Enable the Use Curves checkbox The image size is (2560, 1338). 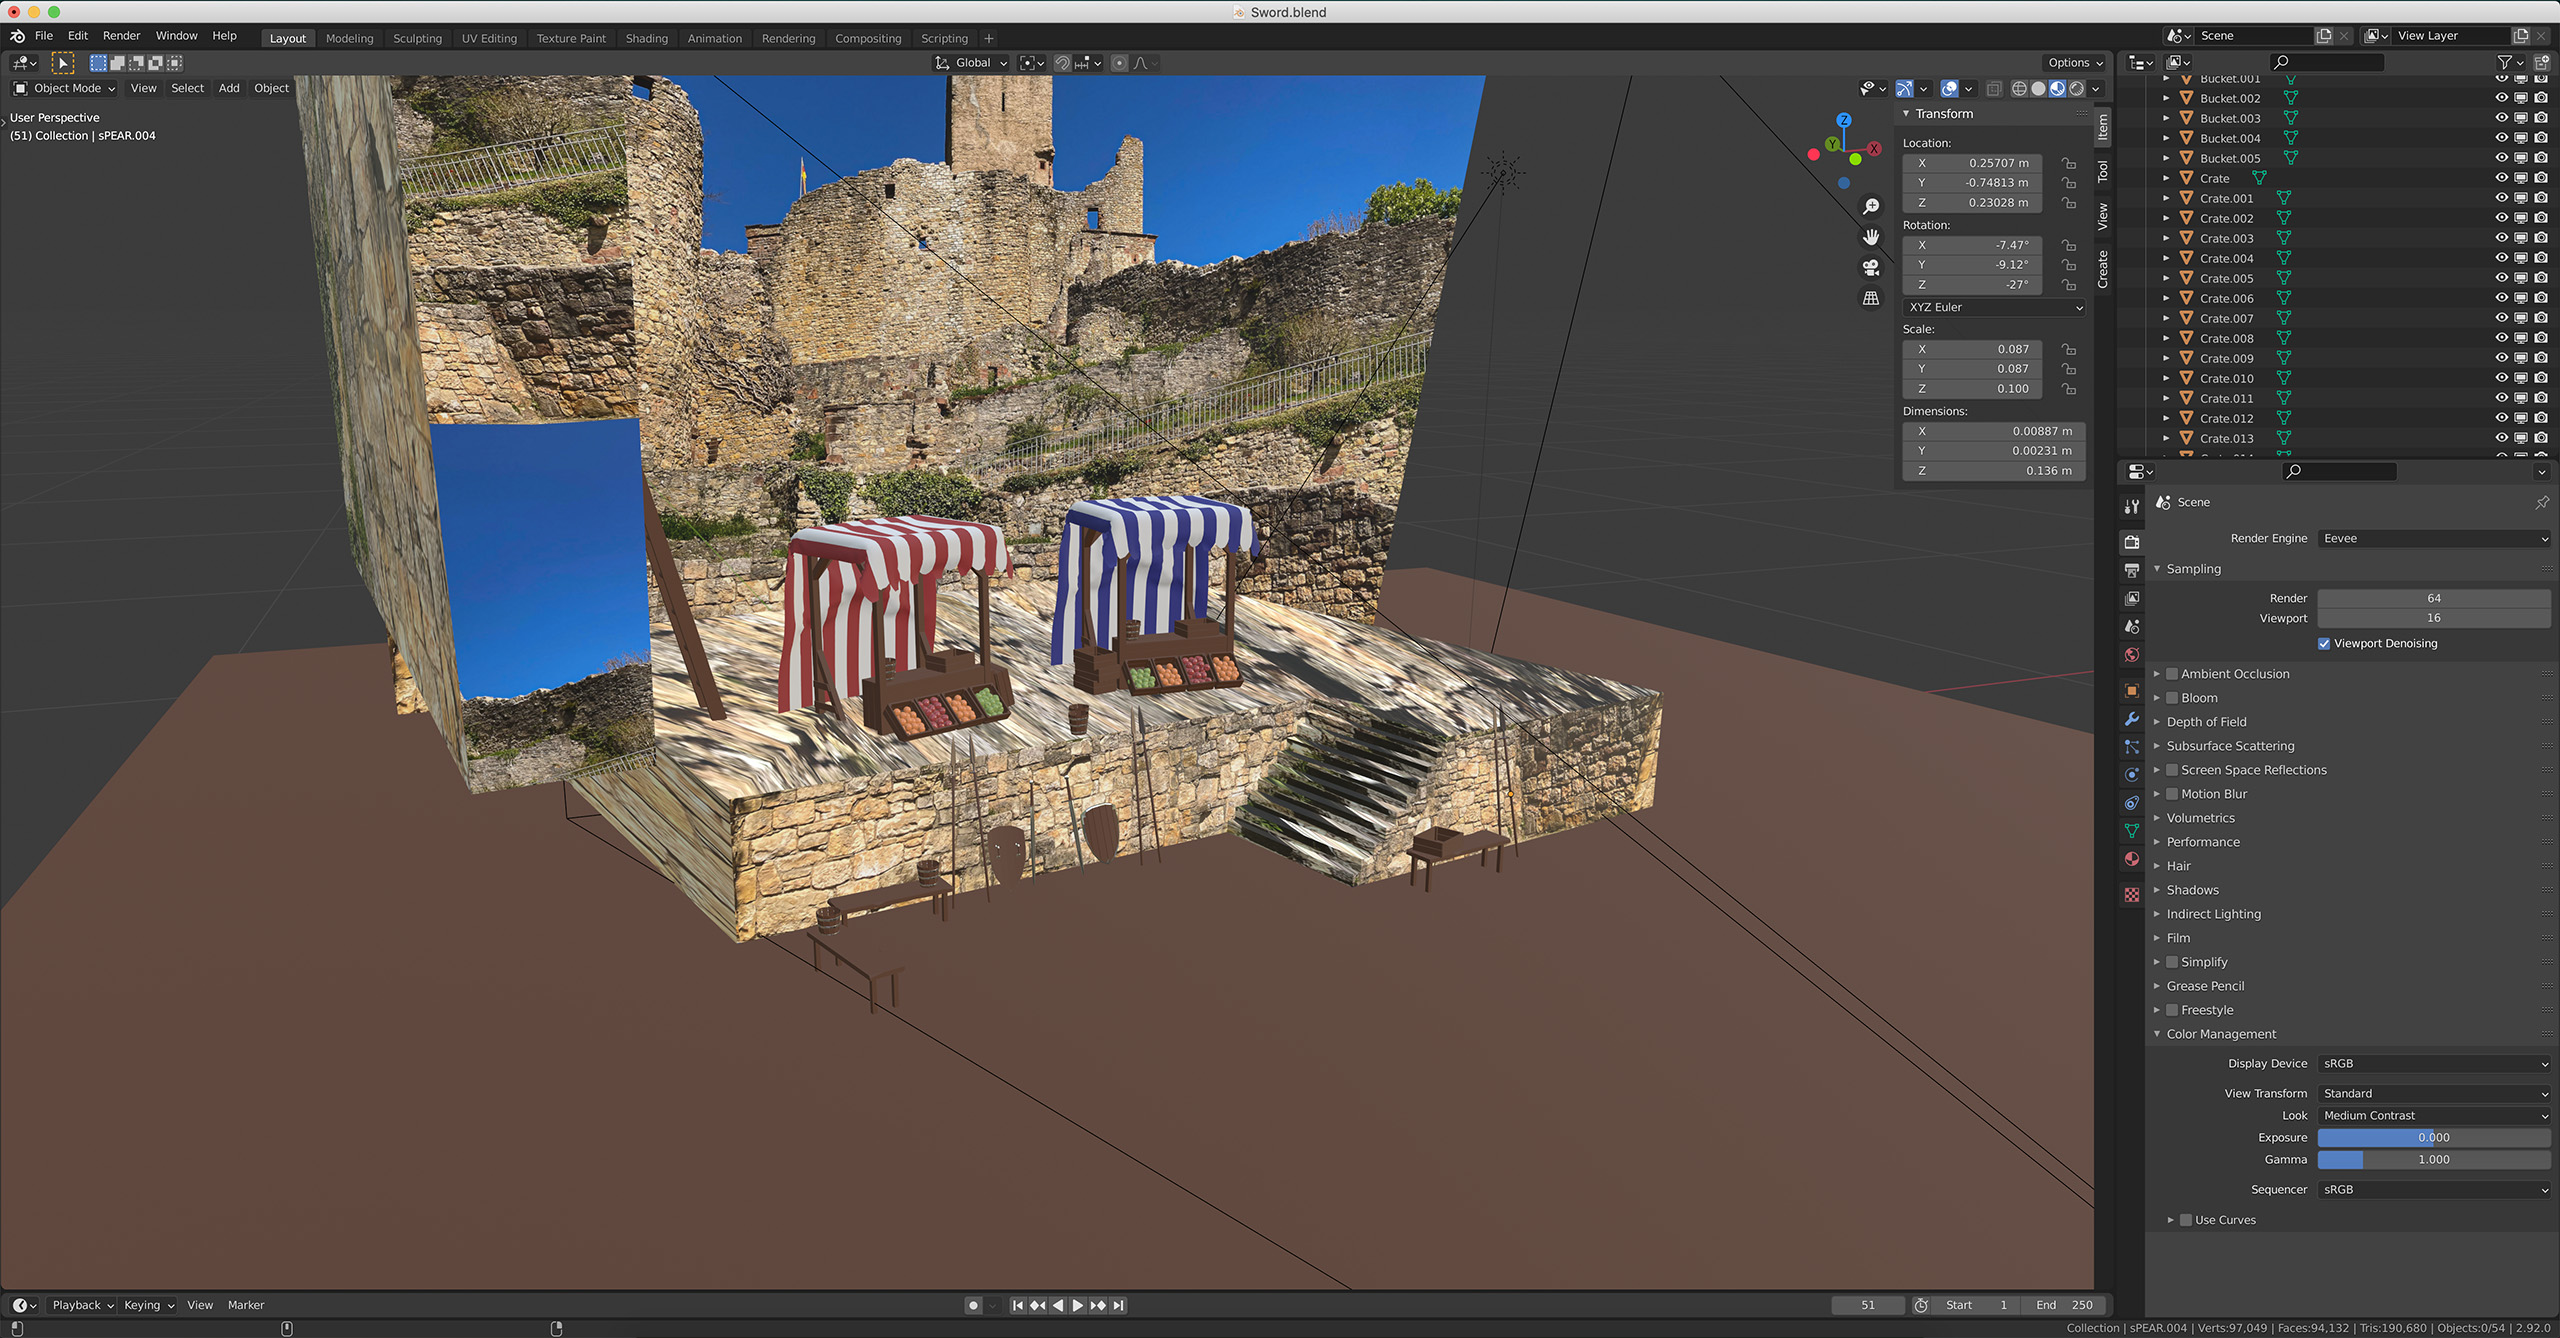coord(2186,1220)
